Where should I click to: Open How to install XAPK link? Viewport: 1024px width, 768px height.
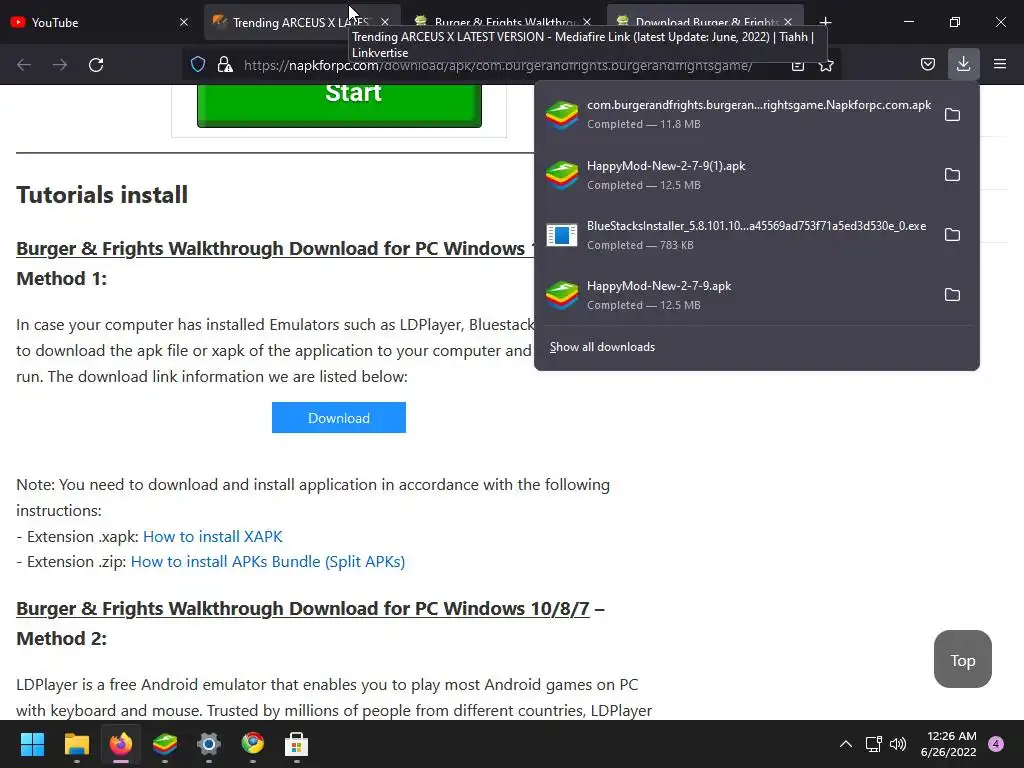[212, 536]
